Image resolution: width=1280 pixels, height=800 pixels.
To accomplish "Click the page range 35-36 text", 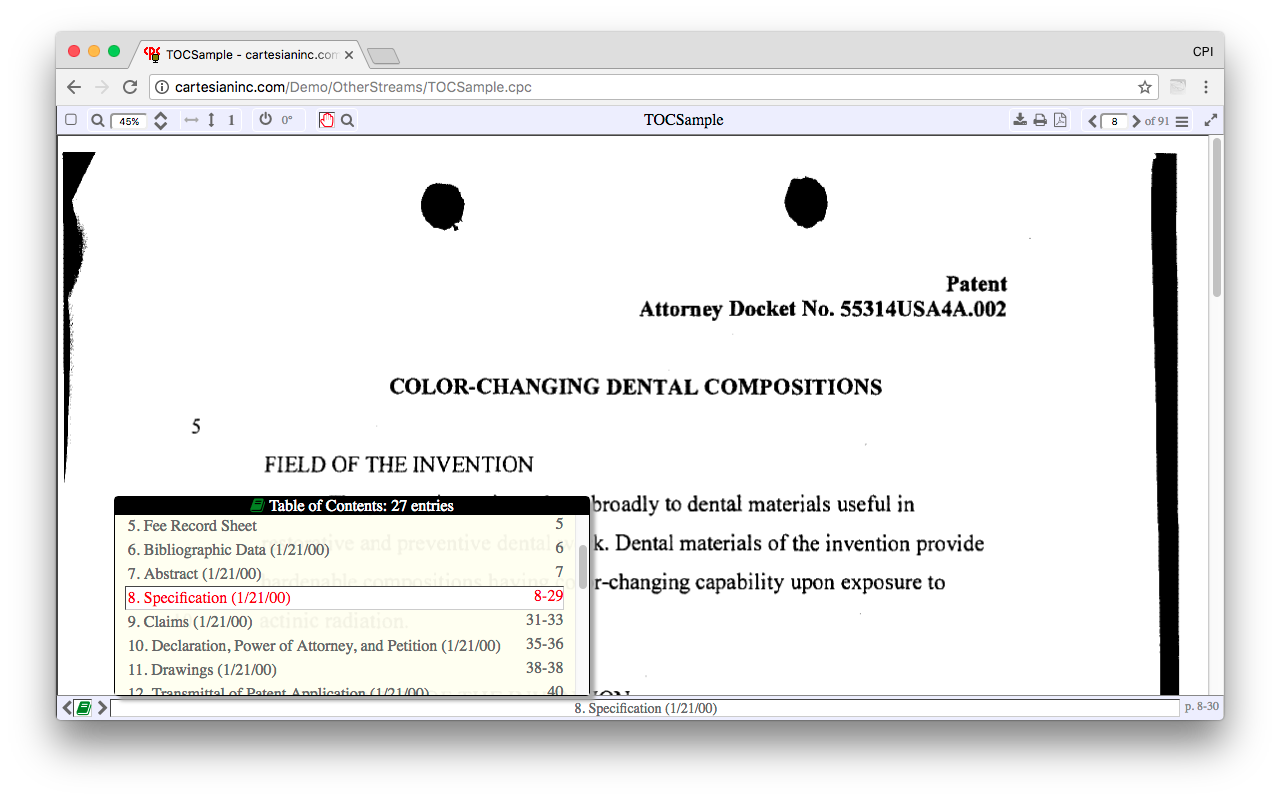I will click(x=545, y=644).
